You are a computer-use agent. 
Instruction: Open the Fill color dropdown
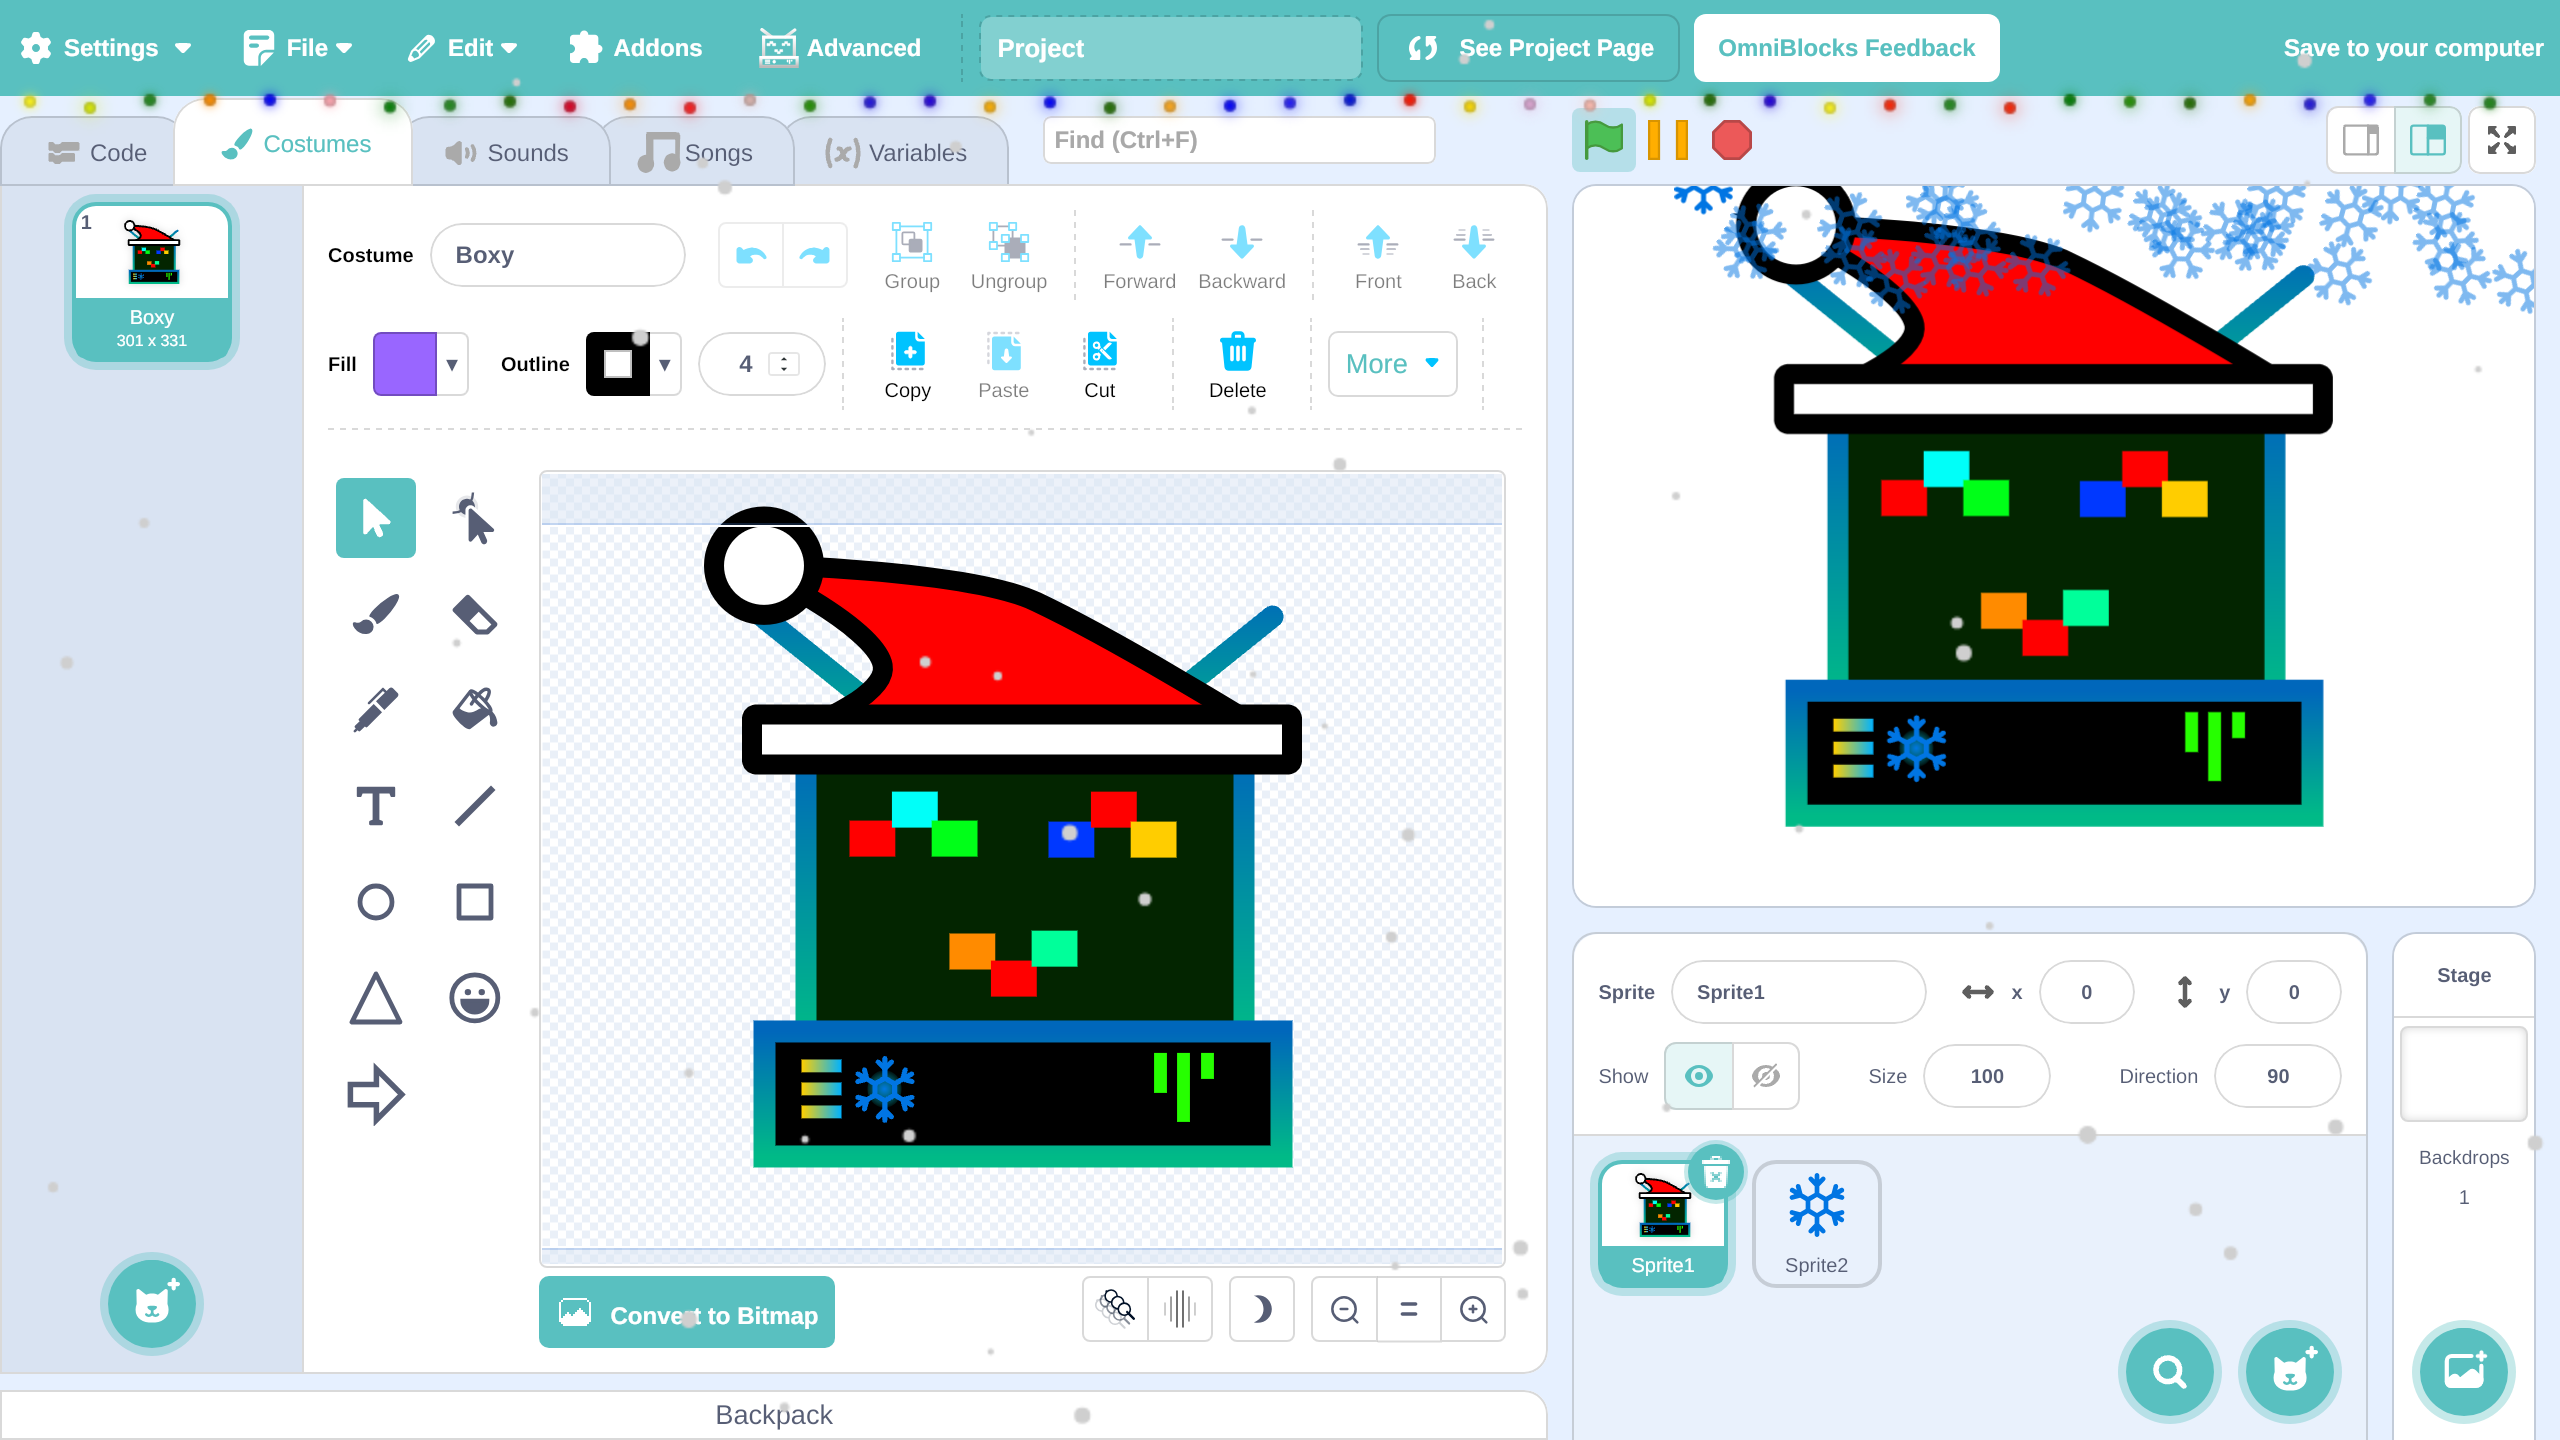click(x=452, y=364)
